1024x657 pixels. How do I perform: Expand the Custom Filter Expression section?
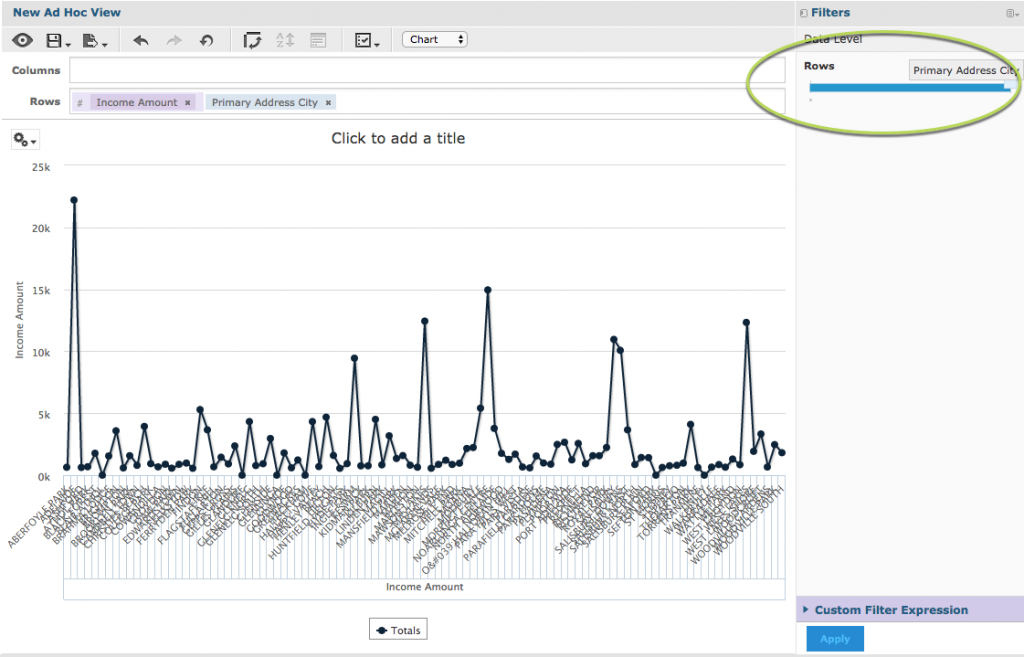[x=890, y=610]
